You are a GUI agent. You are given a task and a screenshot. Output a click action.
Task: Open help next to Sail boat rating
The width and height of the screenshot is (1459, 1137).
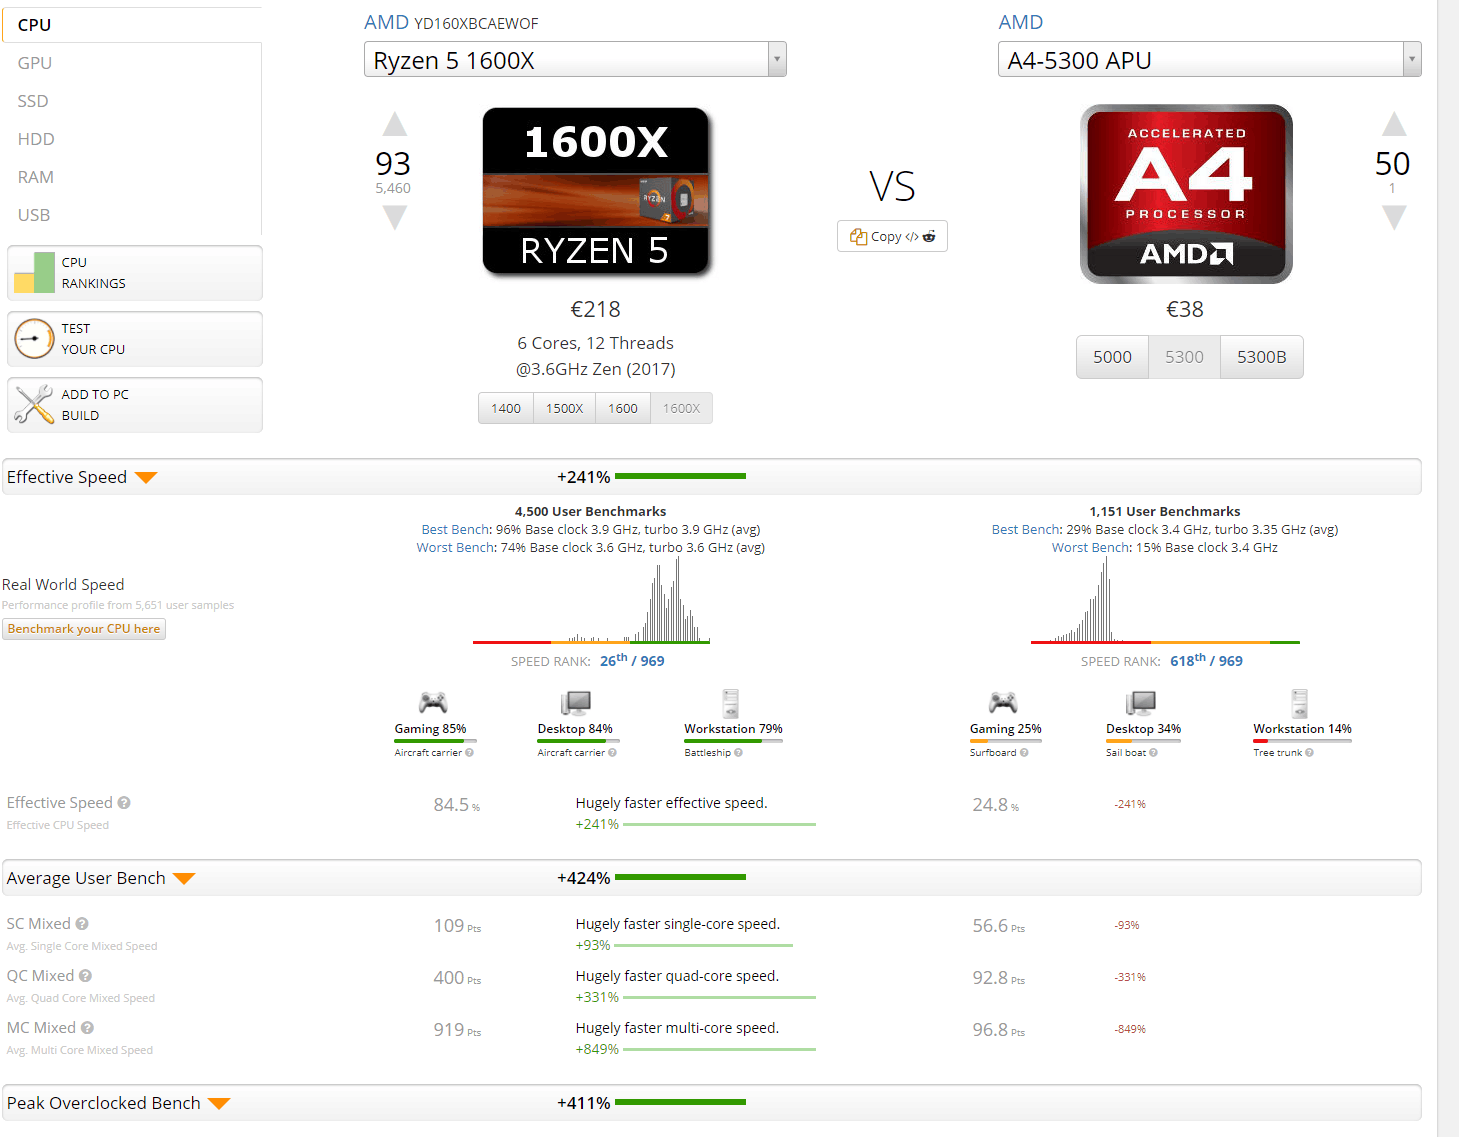(1153, 753)
